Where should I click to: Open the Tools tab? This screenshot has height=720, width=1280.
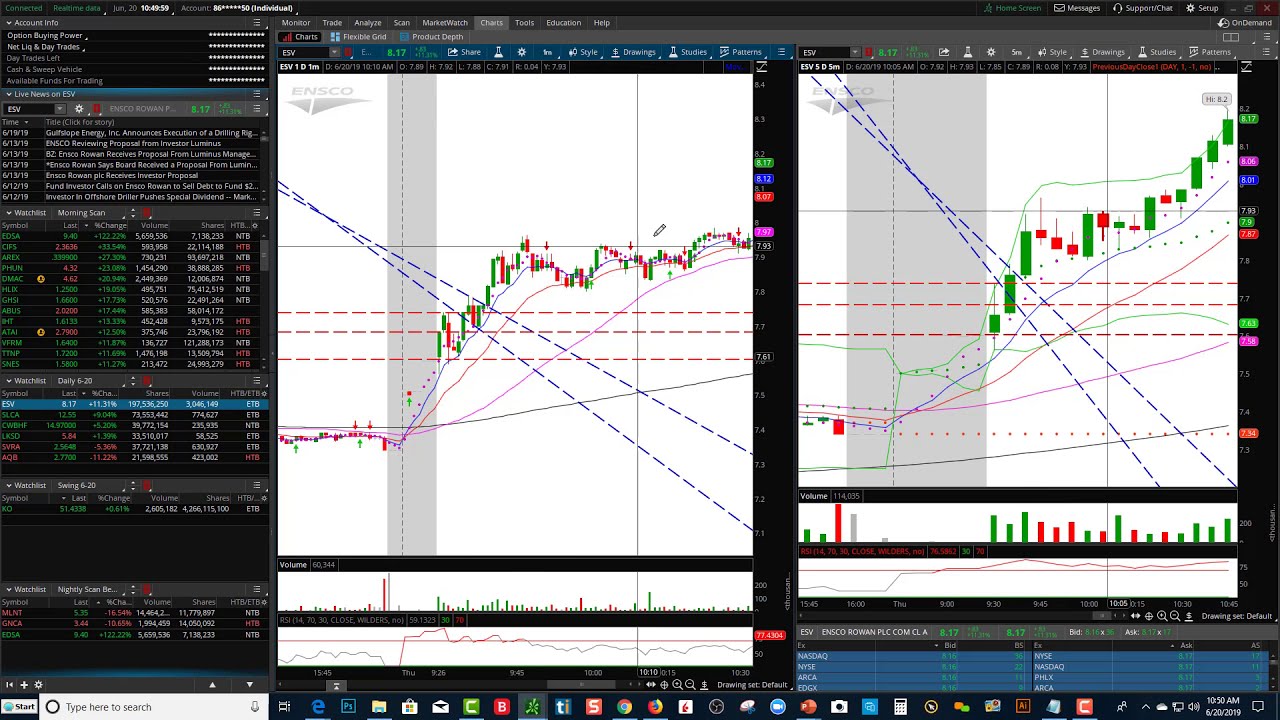click(x=524, y=22)
